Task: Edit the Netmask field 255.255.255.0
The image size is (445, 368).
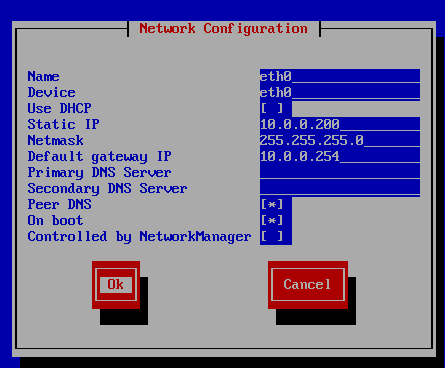Action: click(x=340, y=140)
